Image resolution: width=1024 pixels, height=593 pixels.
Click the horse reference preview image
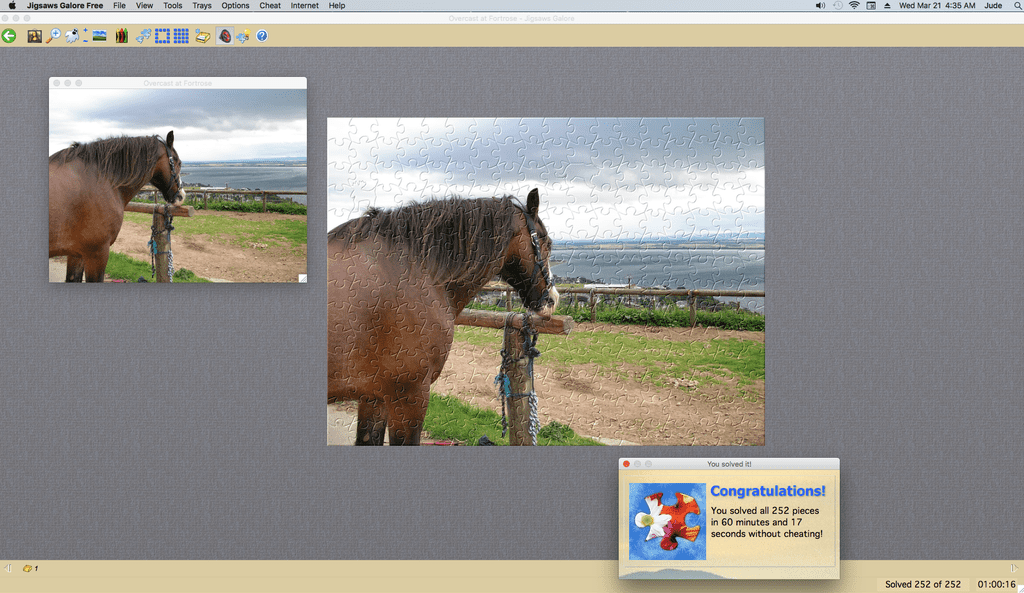pos(178,185)
